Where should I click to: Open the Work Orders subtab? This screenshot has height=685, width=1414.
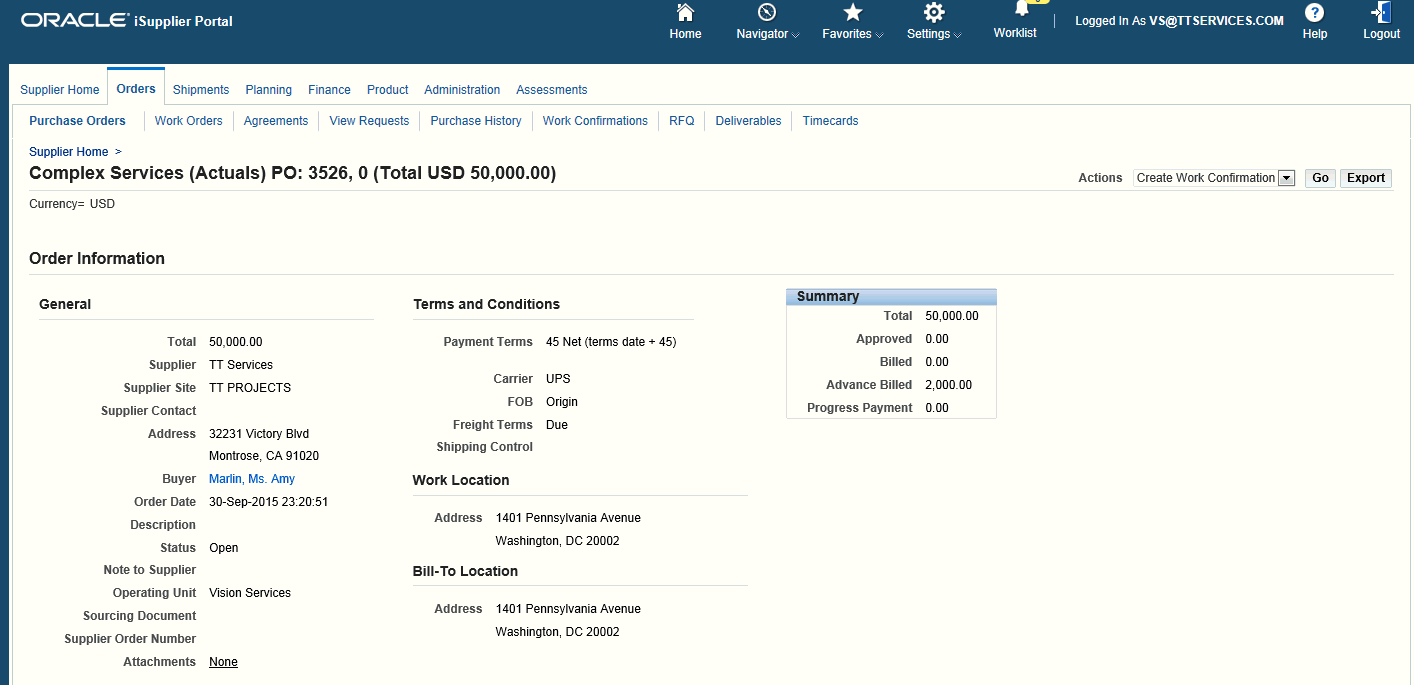click(189, 121)
